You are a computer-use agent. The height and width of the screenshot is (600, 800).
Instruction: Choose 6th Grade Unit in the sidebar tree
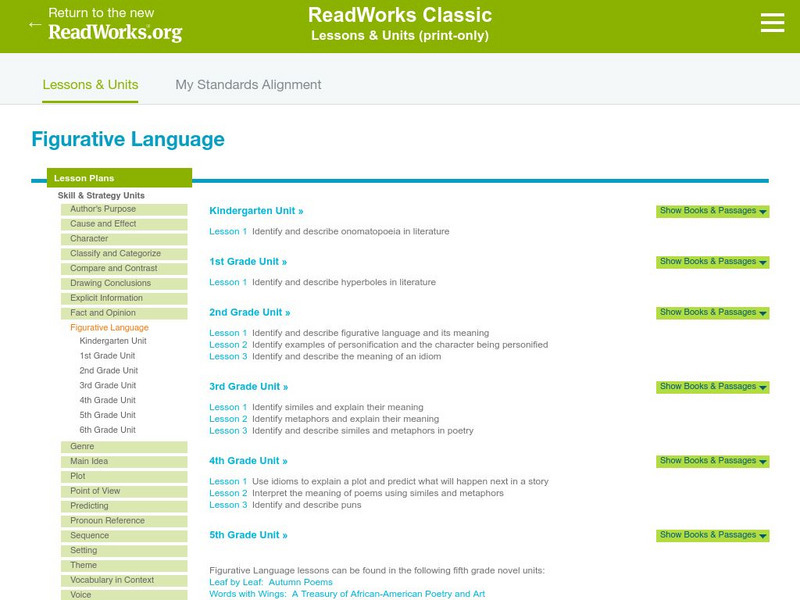tap(108, 430)
